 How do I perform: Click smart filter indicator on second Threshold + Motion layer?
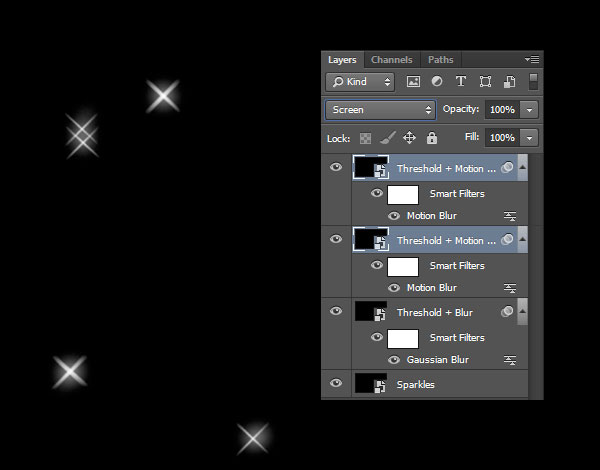[507, 240]
